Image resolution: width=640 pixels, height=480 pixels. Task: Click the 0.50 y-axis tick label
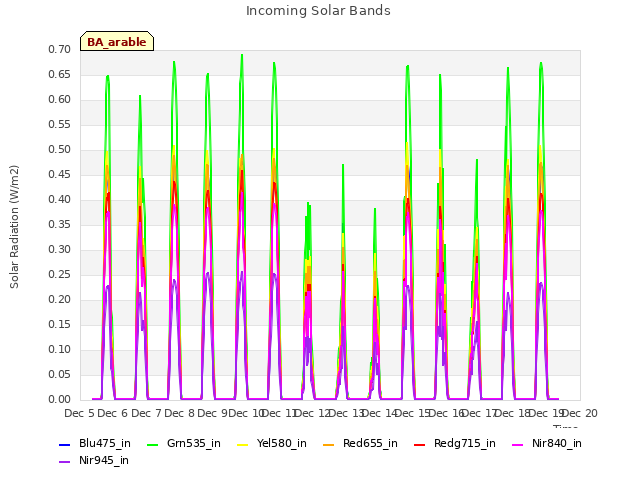[x=60, y=149]
